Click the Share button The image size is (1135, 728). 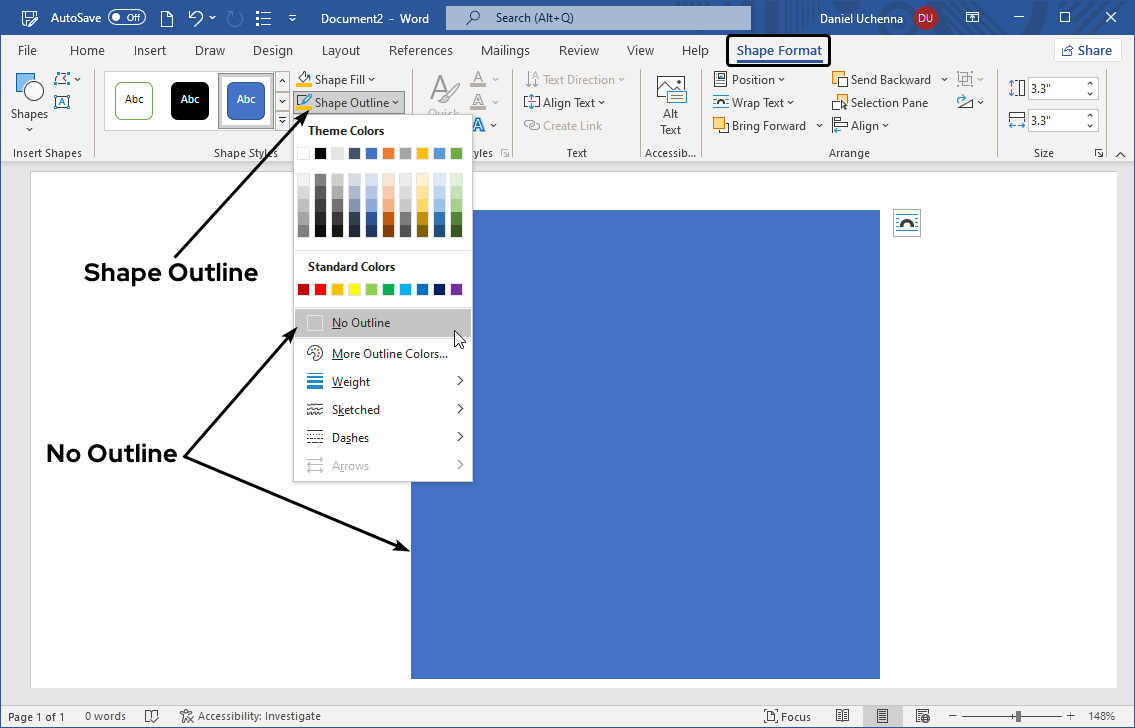pyautogui.click(x=1086, y=51)
